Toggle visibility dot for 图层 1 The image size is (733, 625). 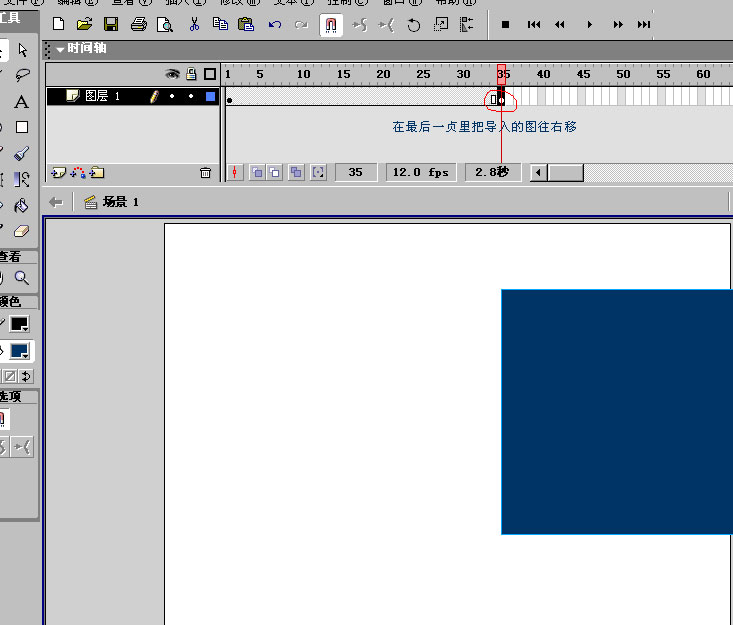[172, 96]
